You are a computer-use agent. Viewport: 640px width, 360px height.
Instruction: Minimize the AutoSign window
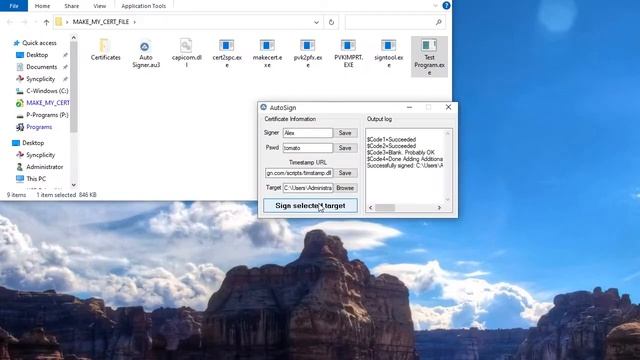pyautogui.click(x=409, y=107)
